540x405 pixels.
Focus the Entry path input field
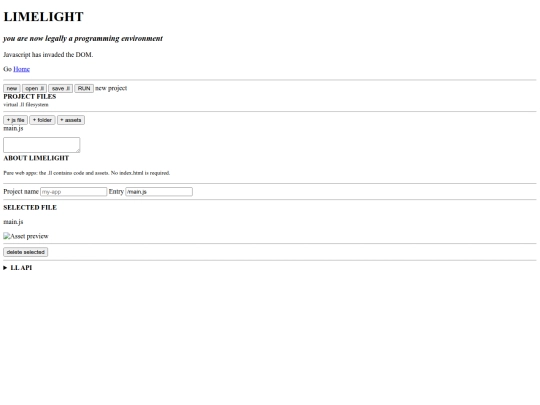[x=159, y=192]
